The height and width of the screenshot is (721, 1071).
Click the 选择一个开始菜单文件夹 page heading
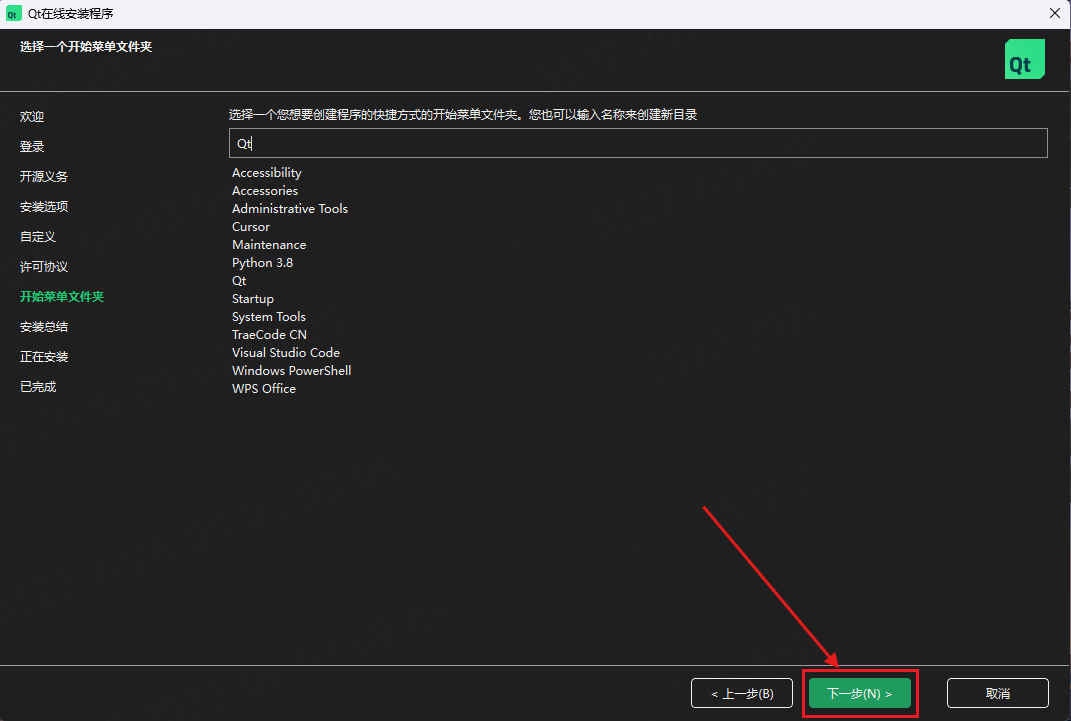click(86, 46)
